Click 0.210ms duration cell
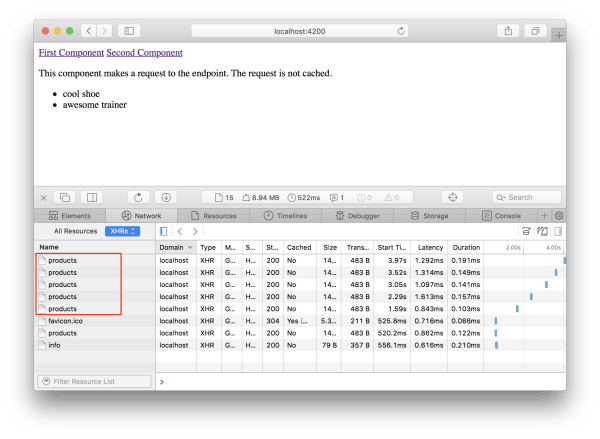Image resolution: width=600 pixels, height=439 pixels. [x=466, y=345]
